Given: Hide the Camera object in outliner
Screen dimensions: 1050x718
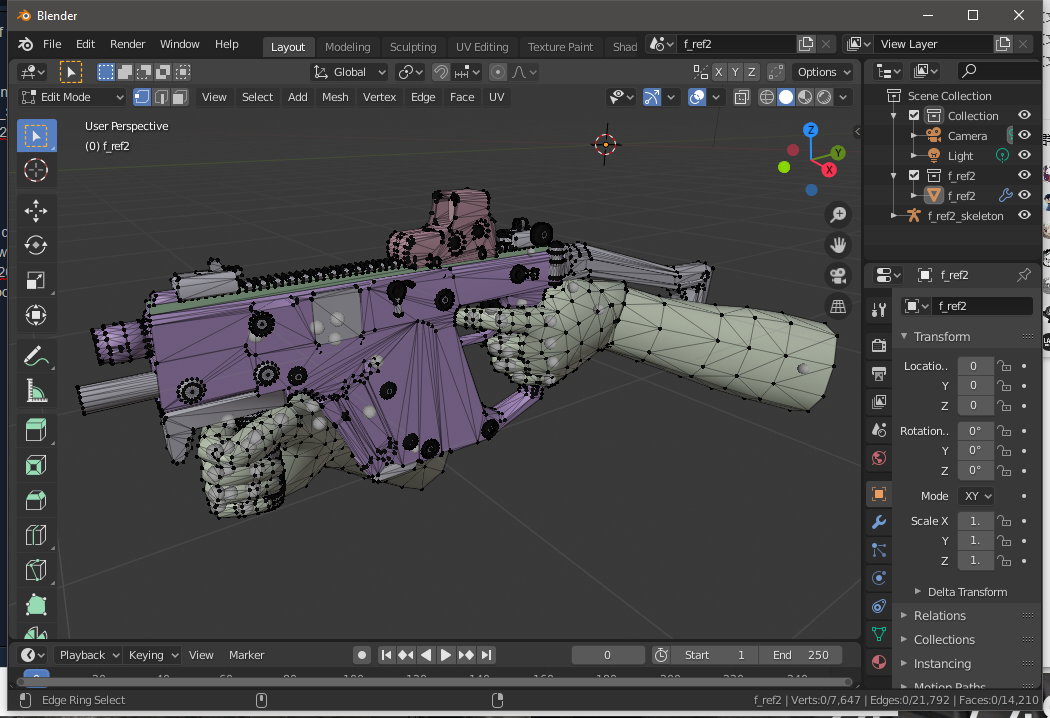Looking at the screenshot, I should [x=1024, y=136].
